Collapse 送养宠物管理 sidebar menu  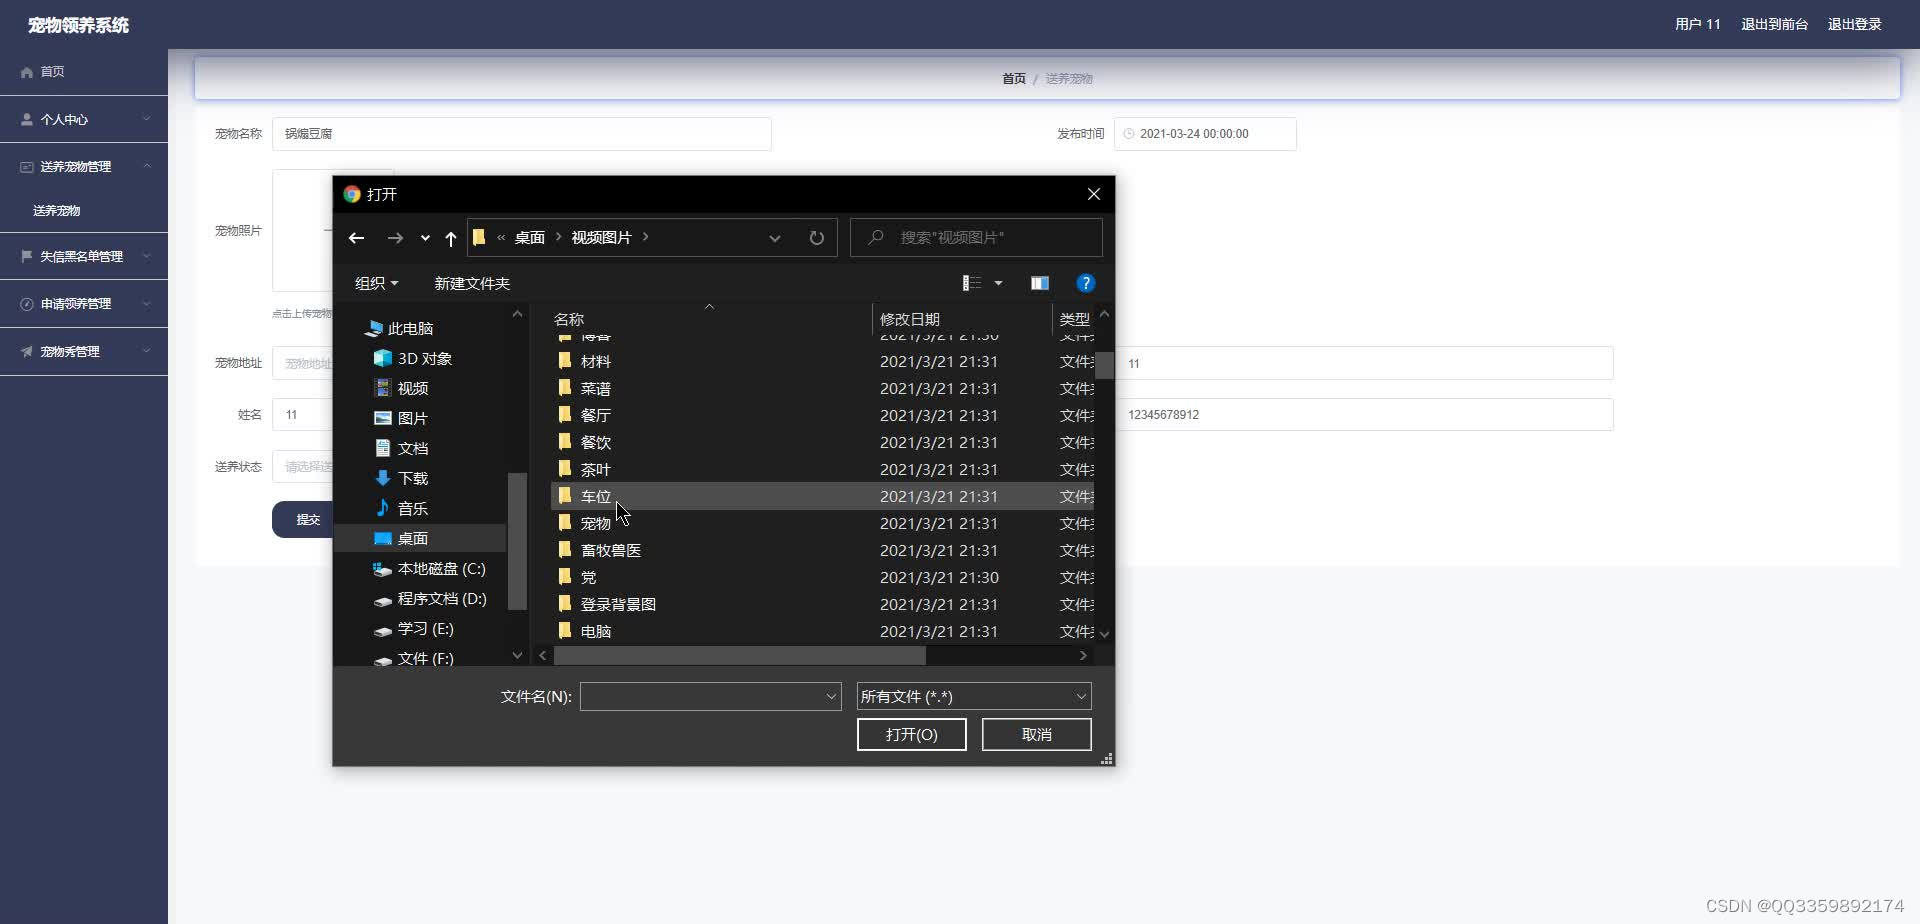84,166
